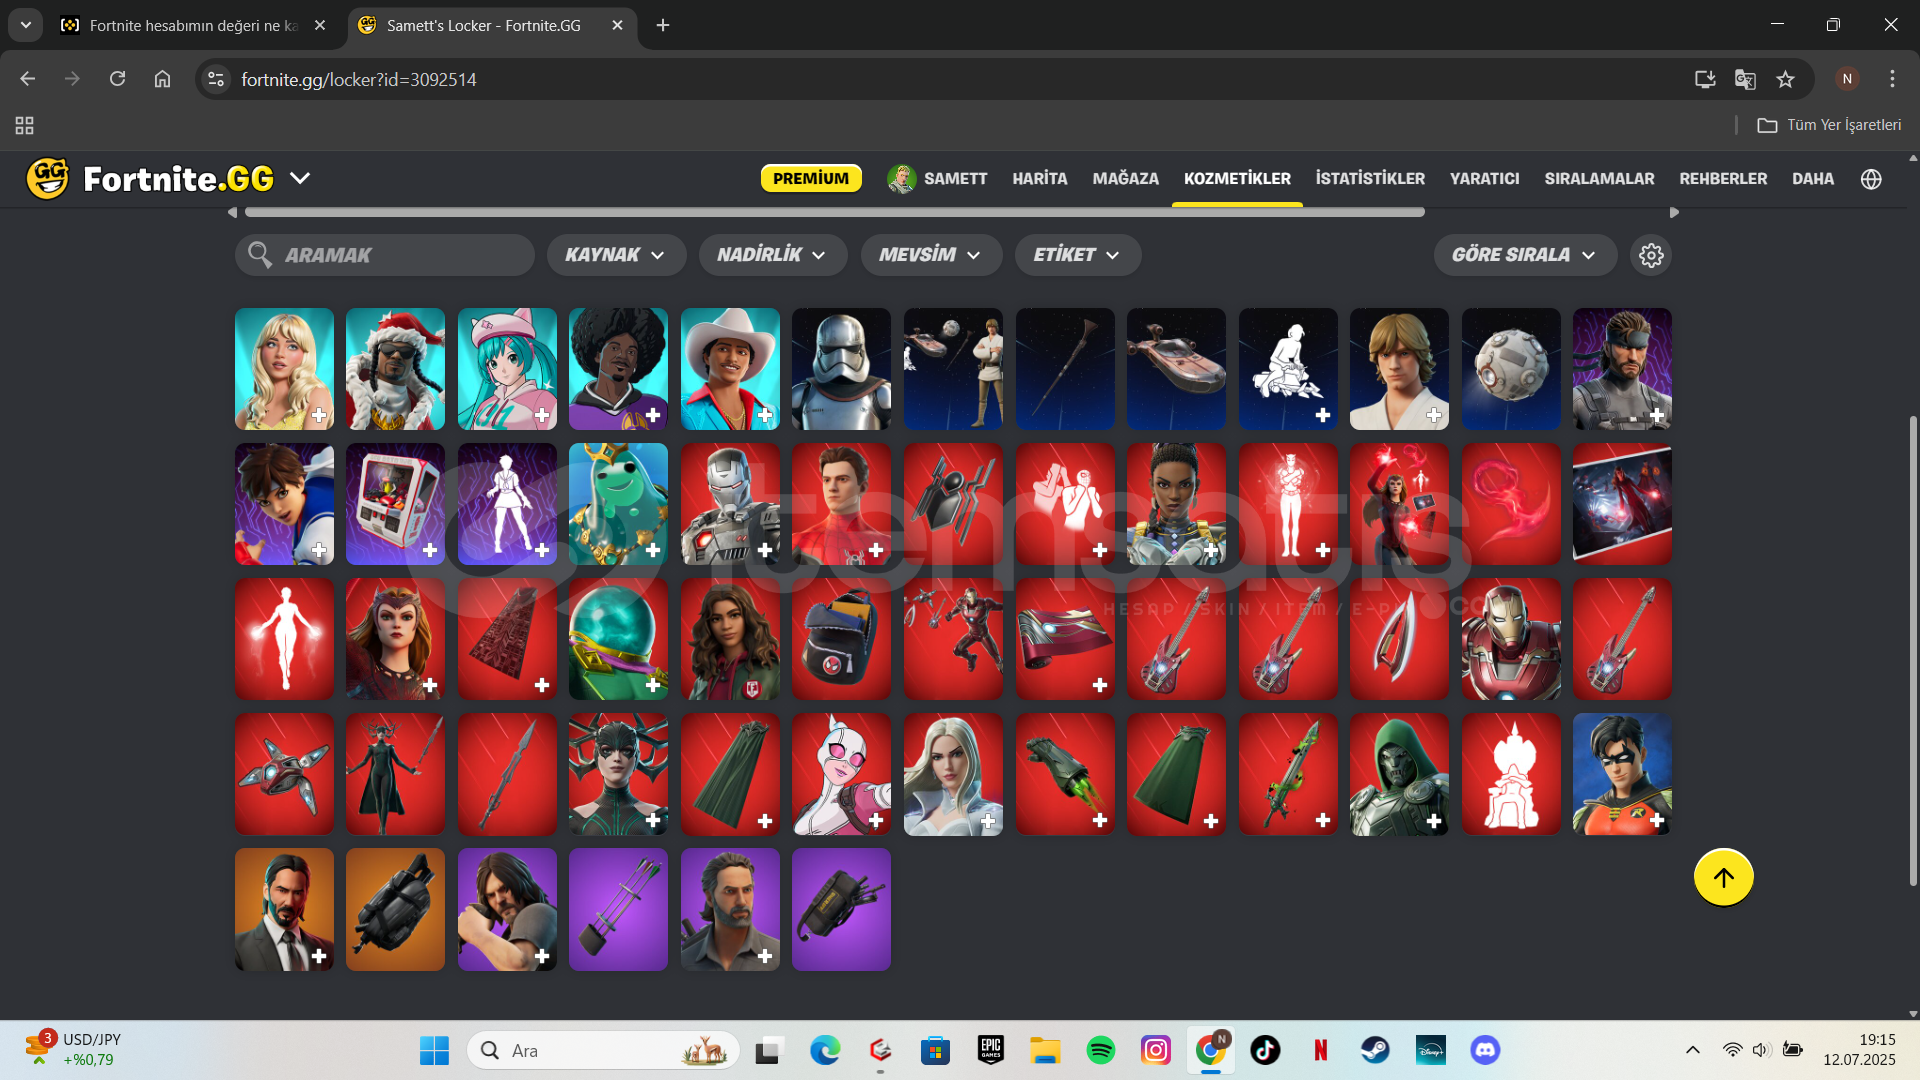This screenshot has height=1080, width=1920.
Task: Expand the ETİKET filter dropdown
Action: (x=1077, y=255)
